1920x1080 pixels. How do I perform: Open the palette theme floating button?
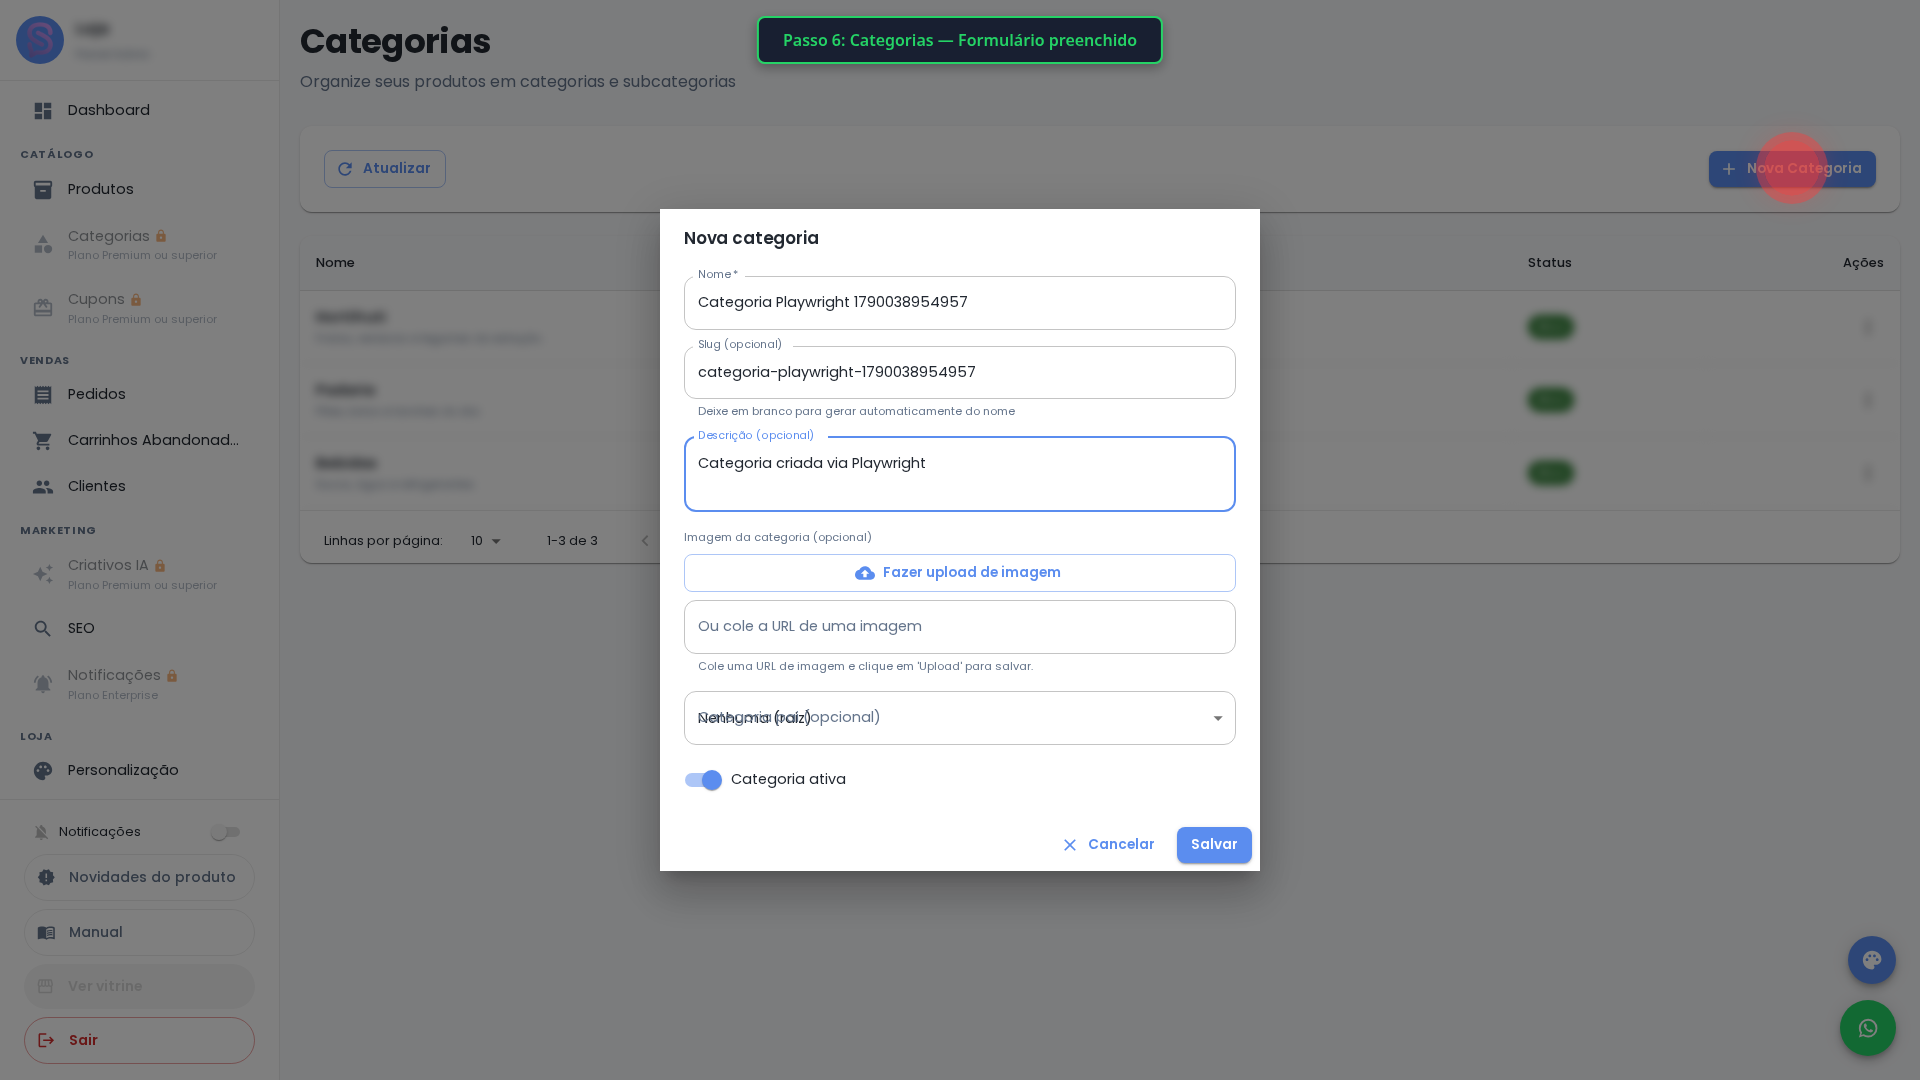pyautogui.click(x=1871, y=960)
